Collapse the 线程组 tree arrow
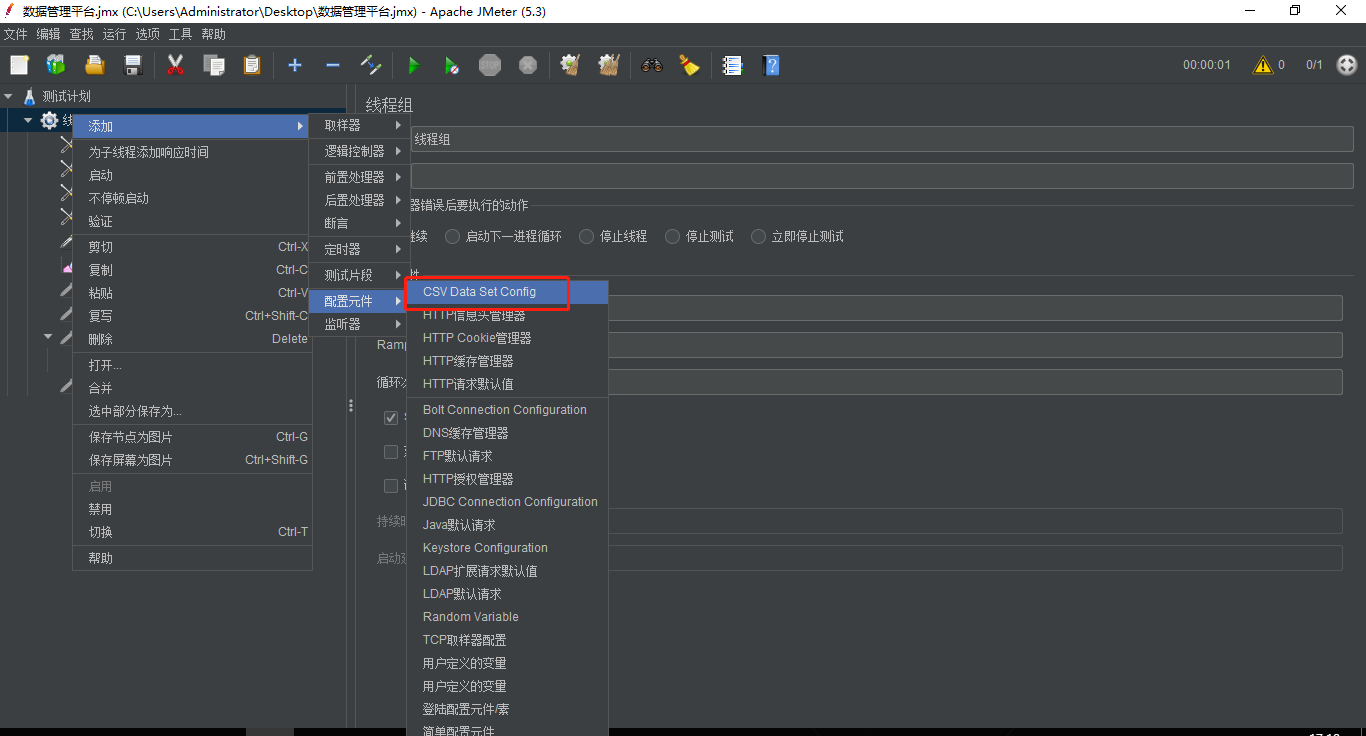This screenshot has width=1366, height=736. click(x=28, y=120)
